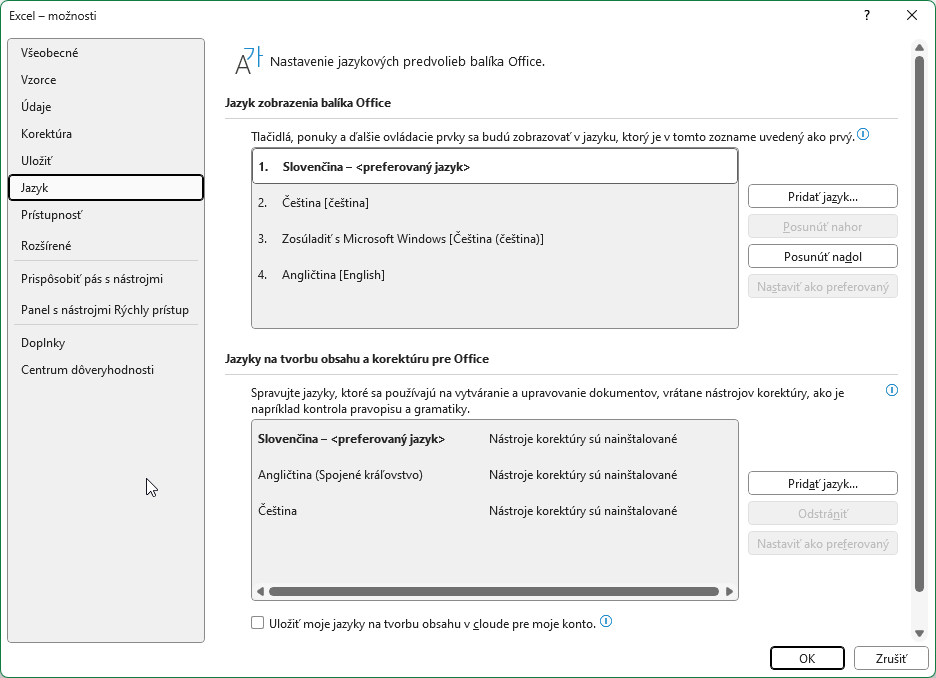Select the Jazyk category
This screenshot has width=936, height=678.
click(x=106, y=187)
